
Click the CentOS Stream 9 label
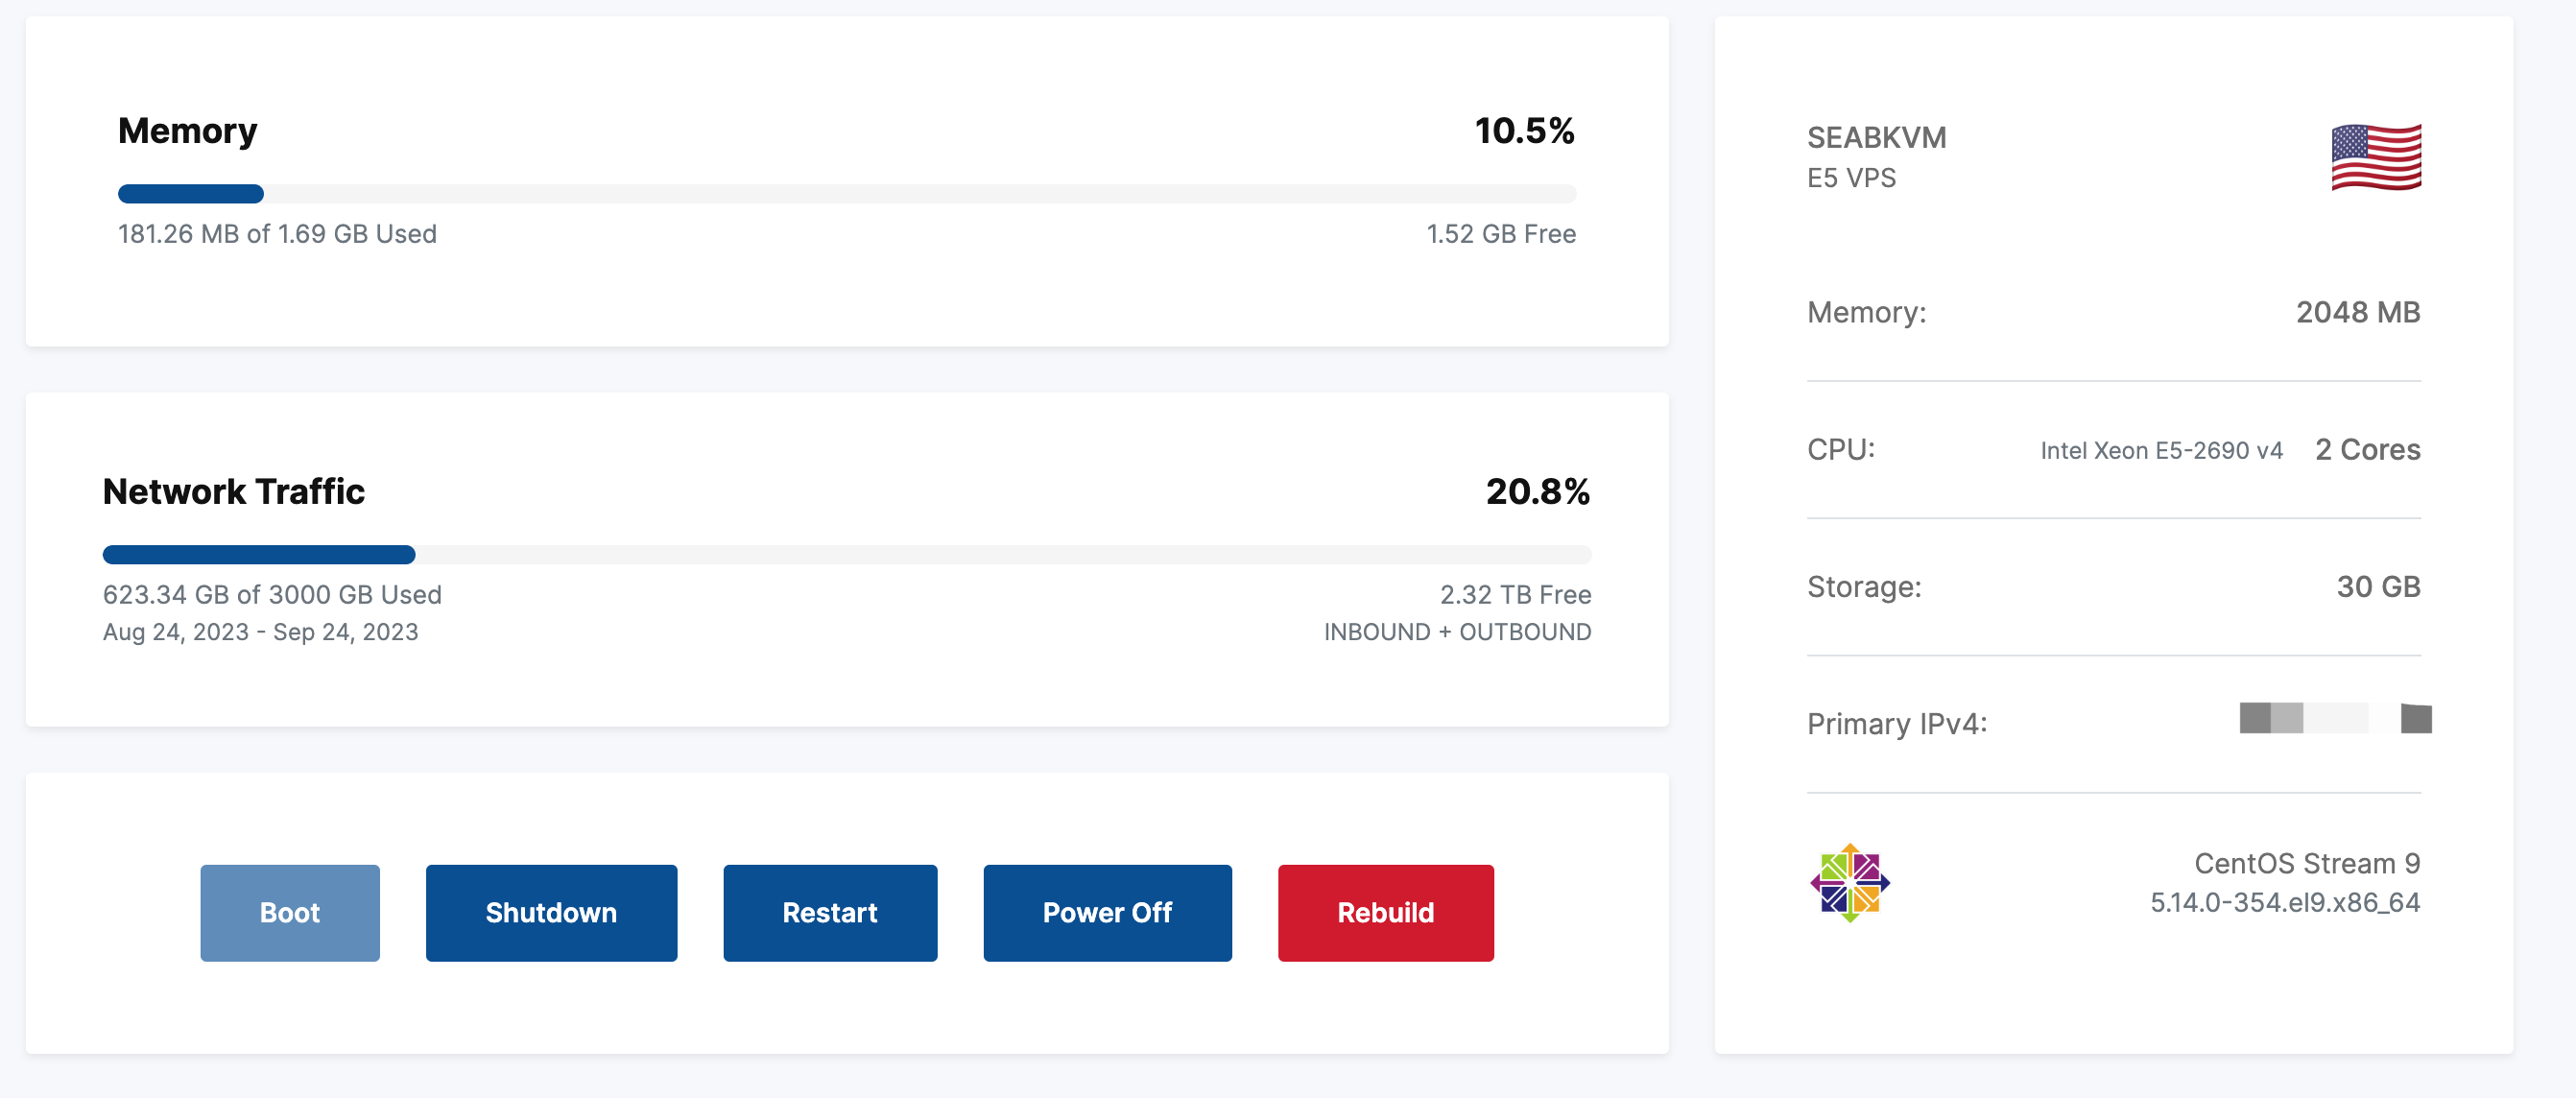coord(2306,863)
